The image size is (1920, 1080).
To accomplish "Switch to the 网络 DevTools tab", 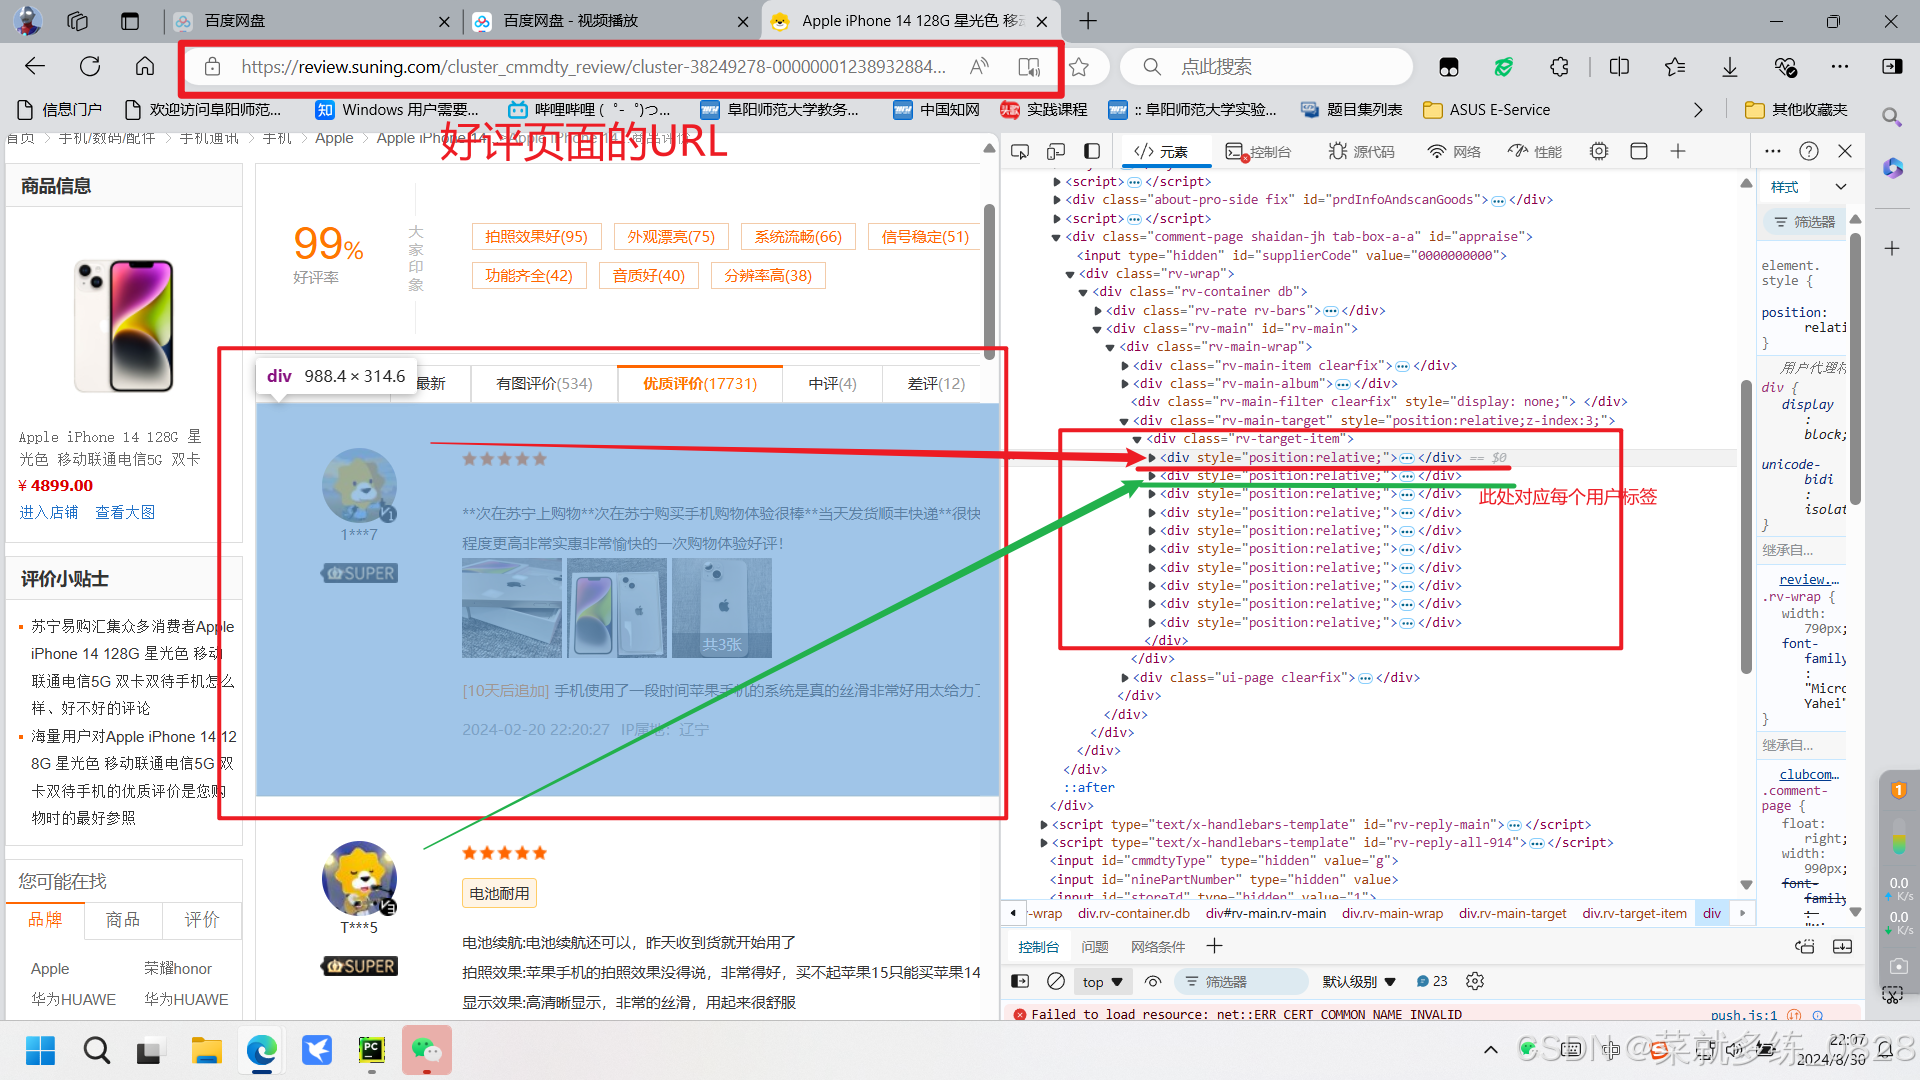I will [x=1454, y=152].
